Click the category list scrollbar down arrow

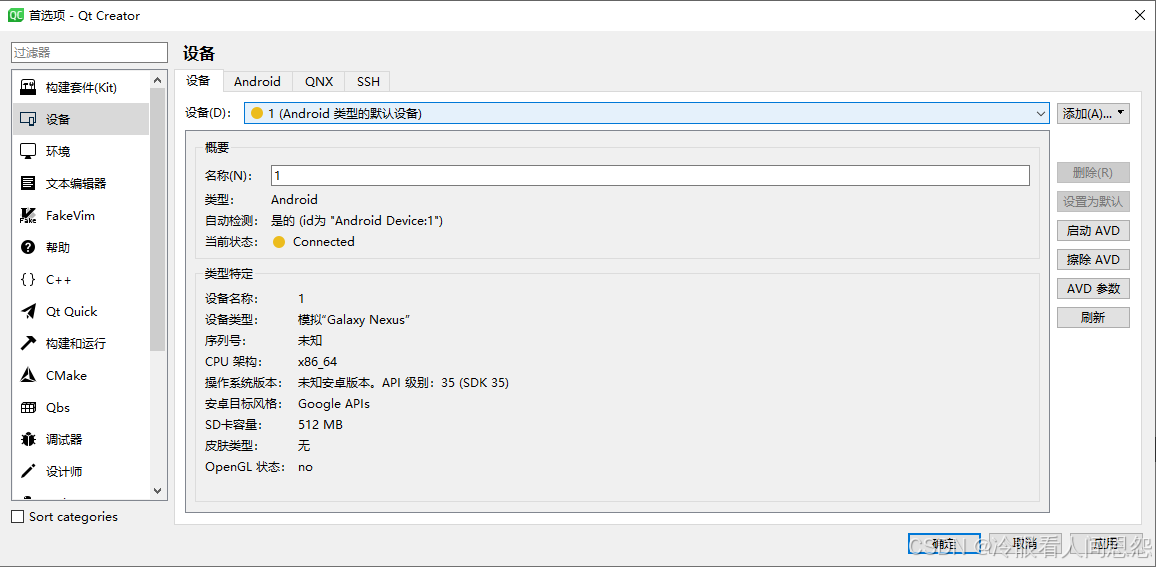click(x=158, y=490)
